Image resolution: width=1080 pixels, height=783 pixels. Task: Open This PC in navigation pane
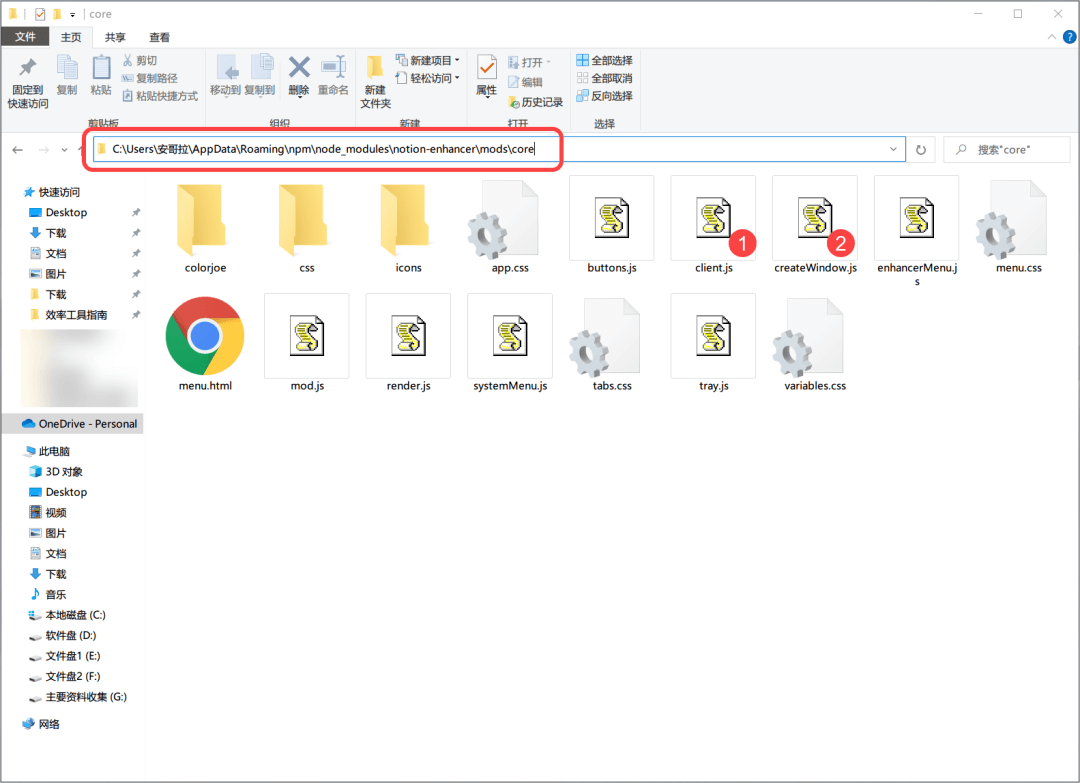click(48, 451)
